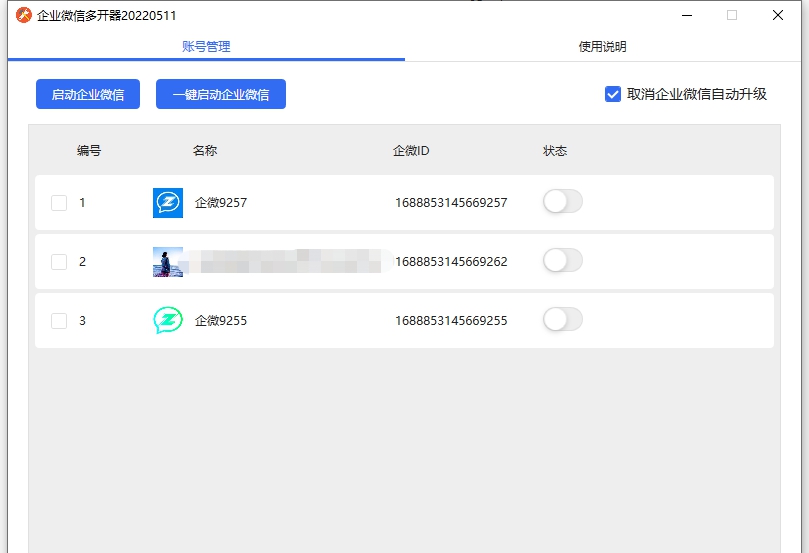
Task: Click the blue avatar icon for 企微9257
Action: point(168,203)
